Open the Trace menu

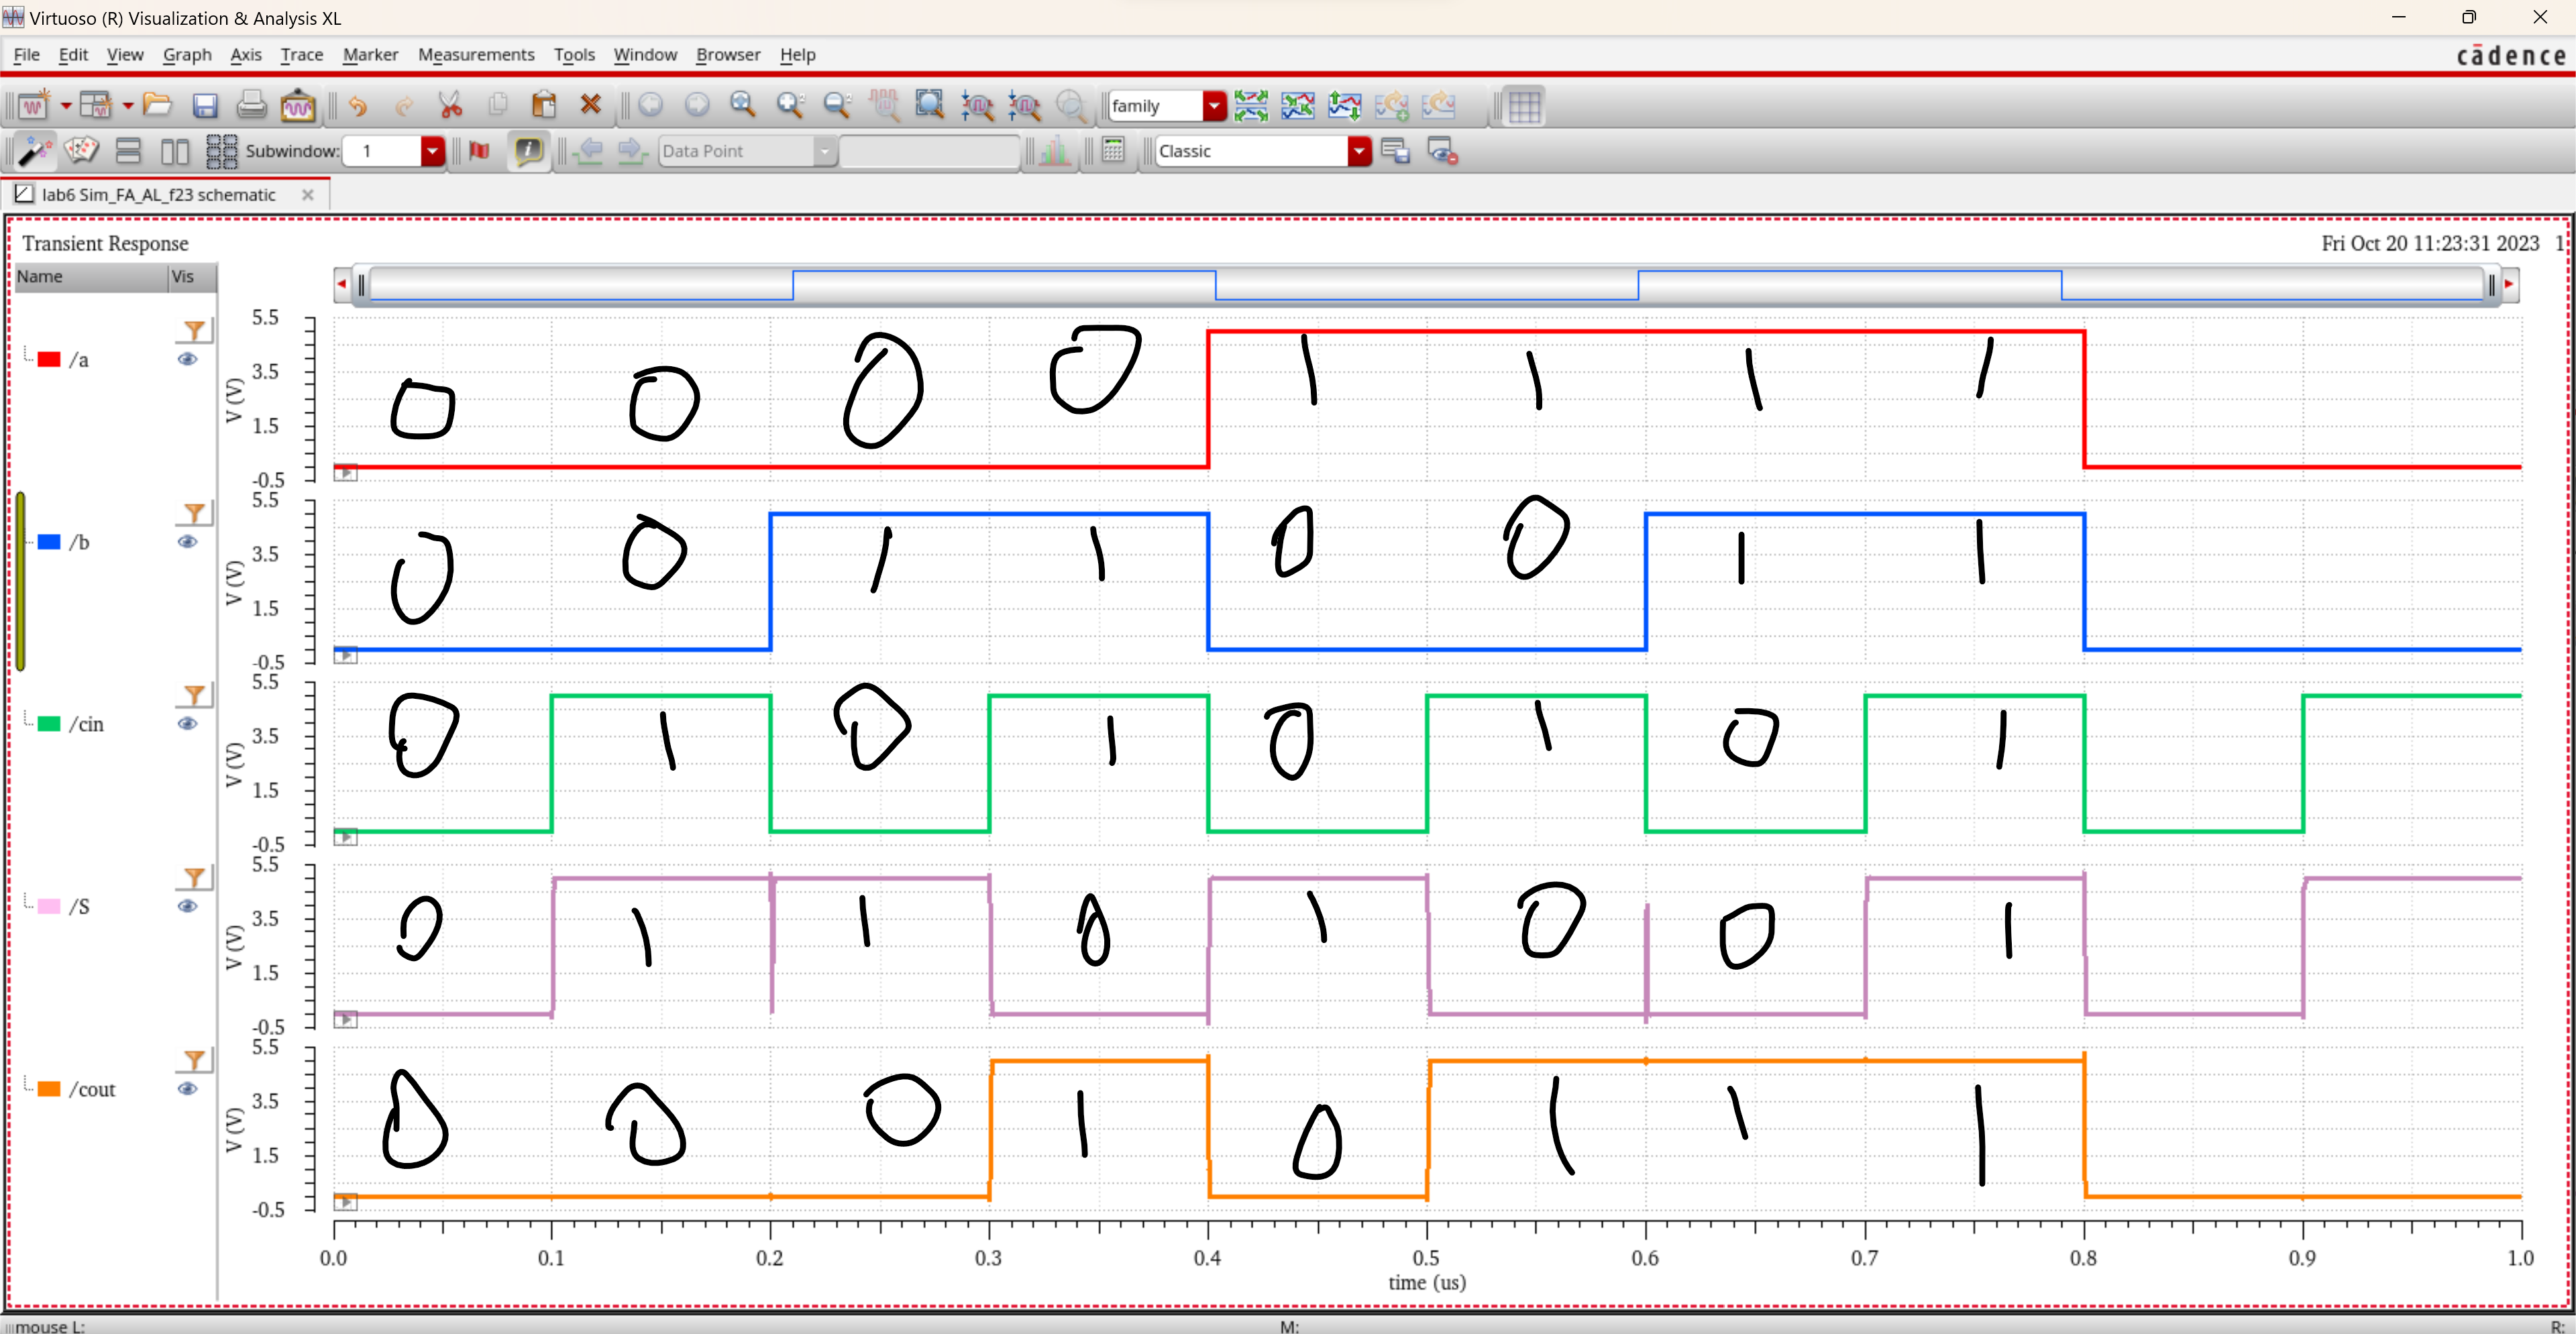[301, 55]
